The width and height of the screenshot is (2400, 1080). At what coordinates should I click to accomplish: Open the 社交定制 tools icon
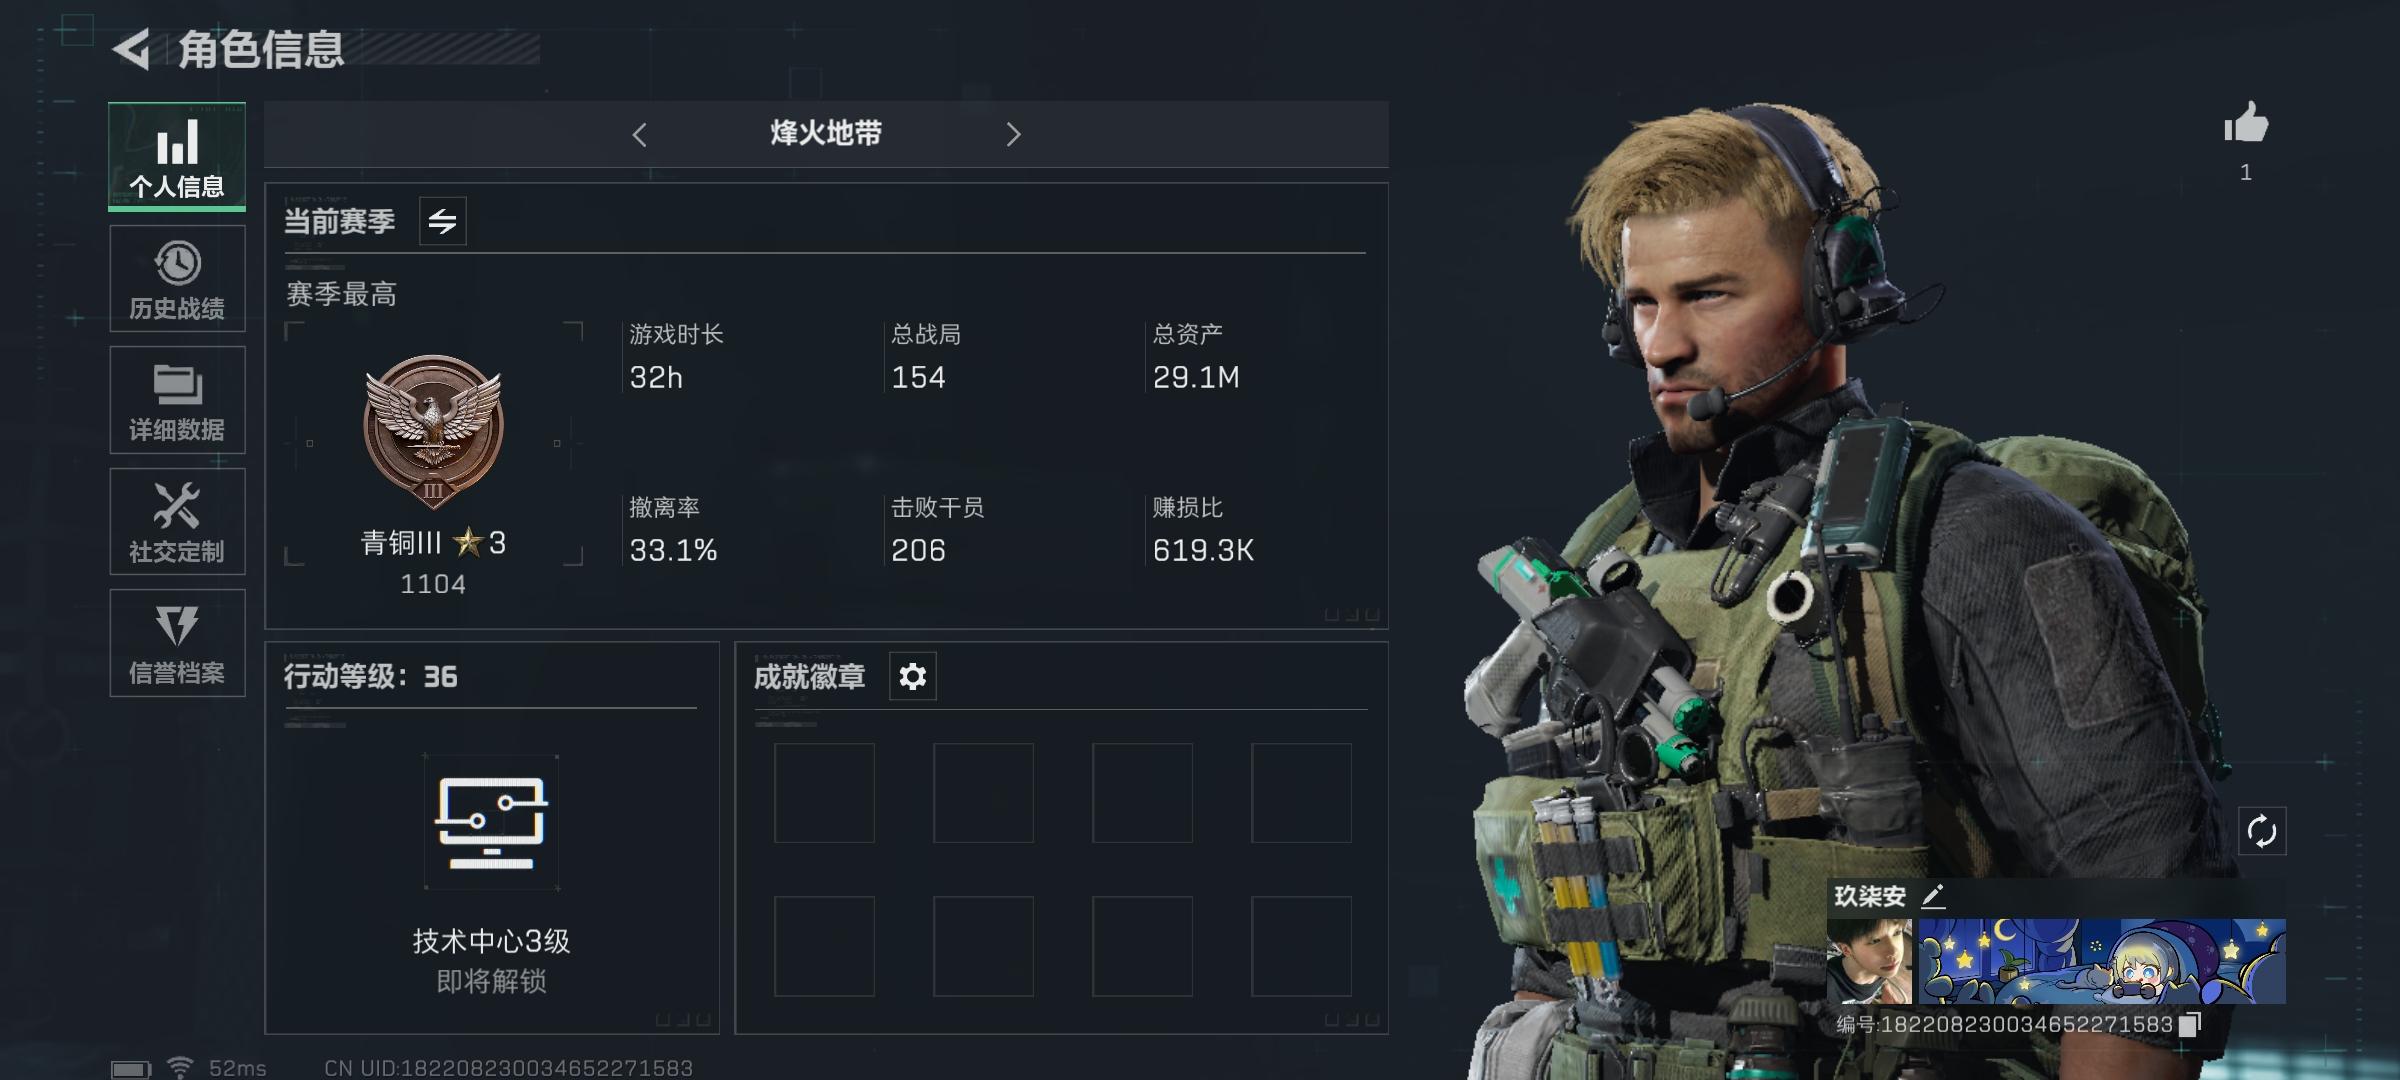point(177,521)
